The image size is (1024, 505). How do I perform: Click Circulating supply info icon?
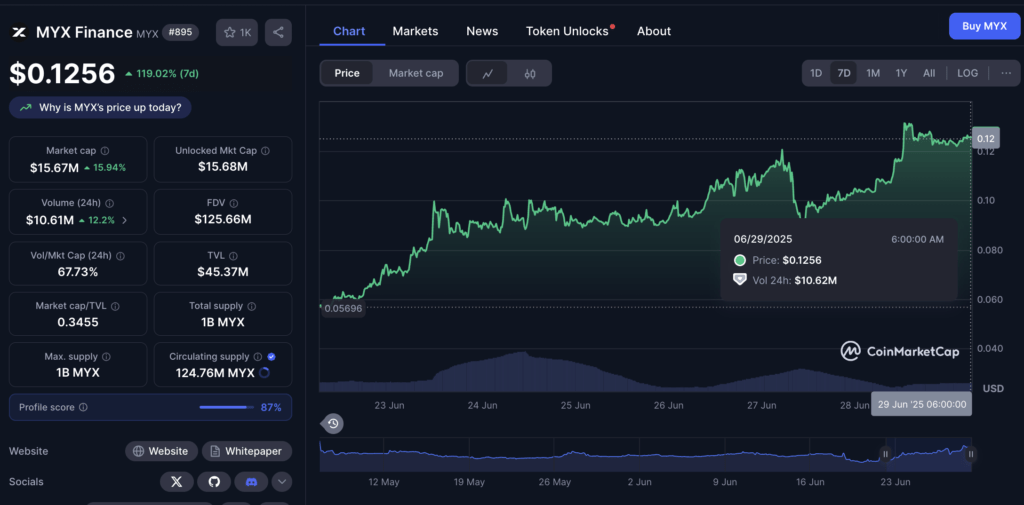[258, 357]
